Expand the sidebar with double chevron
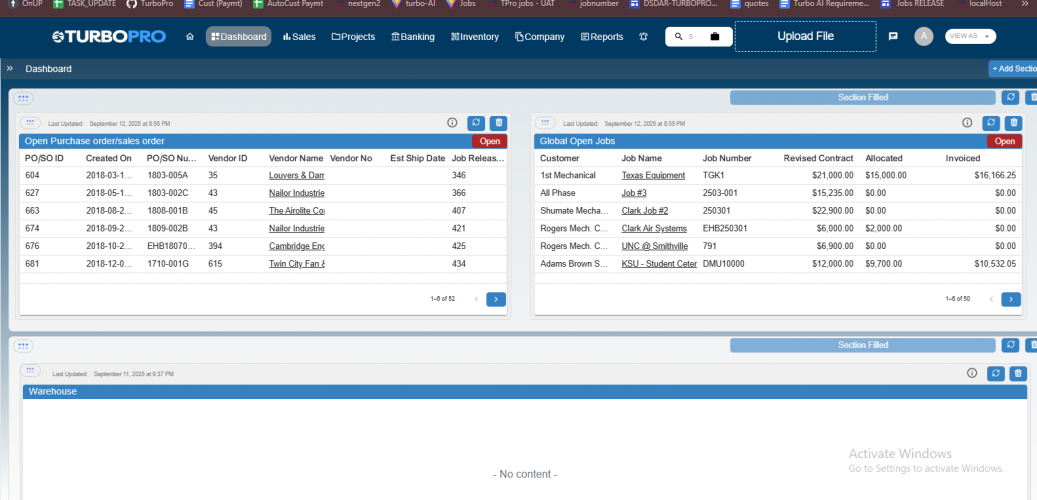The width and height of the screenshot is (1037, 500). [x=10, y=68]
